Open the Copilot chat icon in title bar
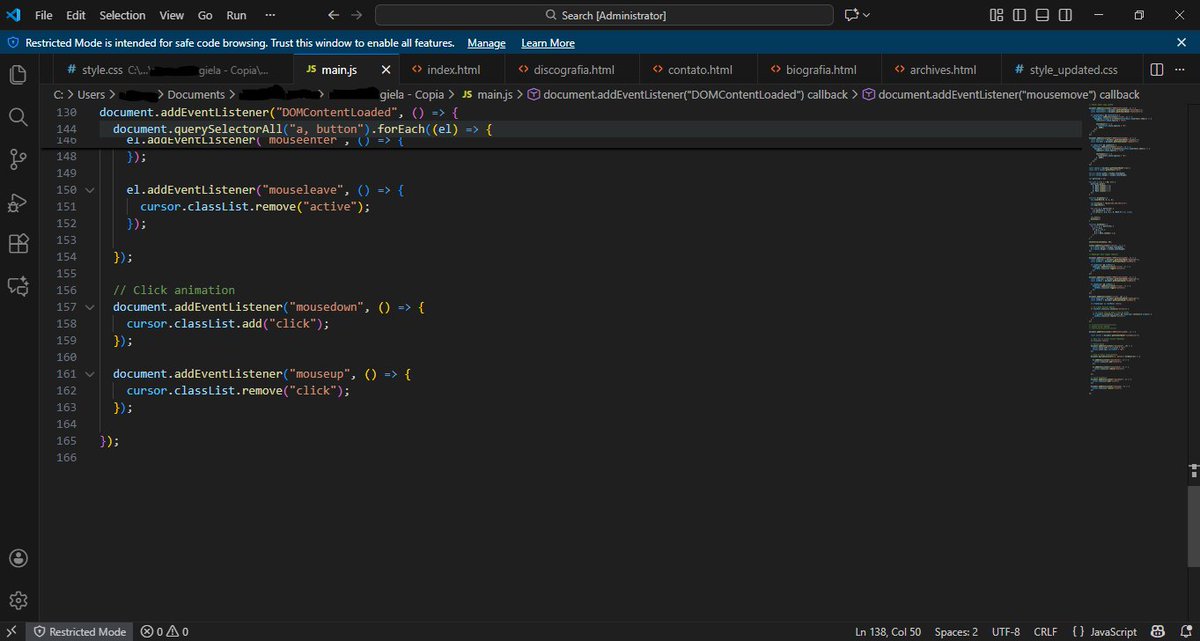Screen dimensions: 1200x641 pos(851,15)
